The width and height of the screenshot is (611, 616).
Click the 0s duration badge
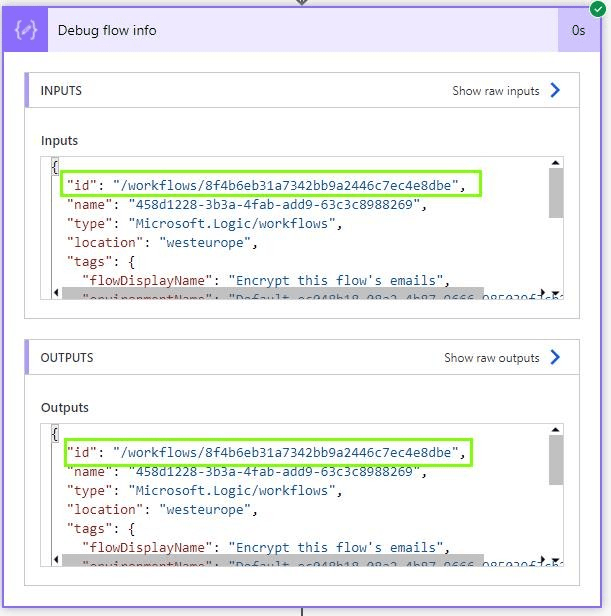point(578,30)
